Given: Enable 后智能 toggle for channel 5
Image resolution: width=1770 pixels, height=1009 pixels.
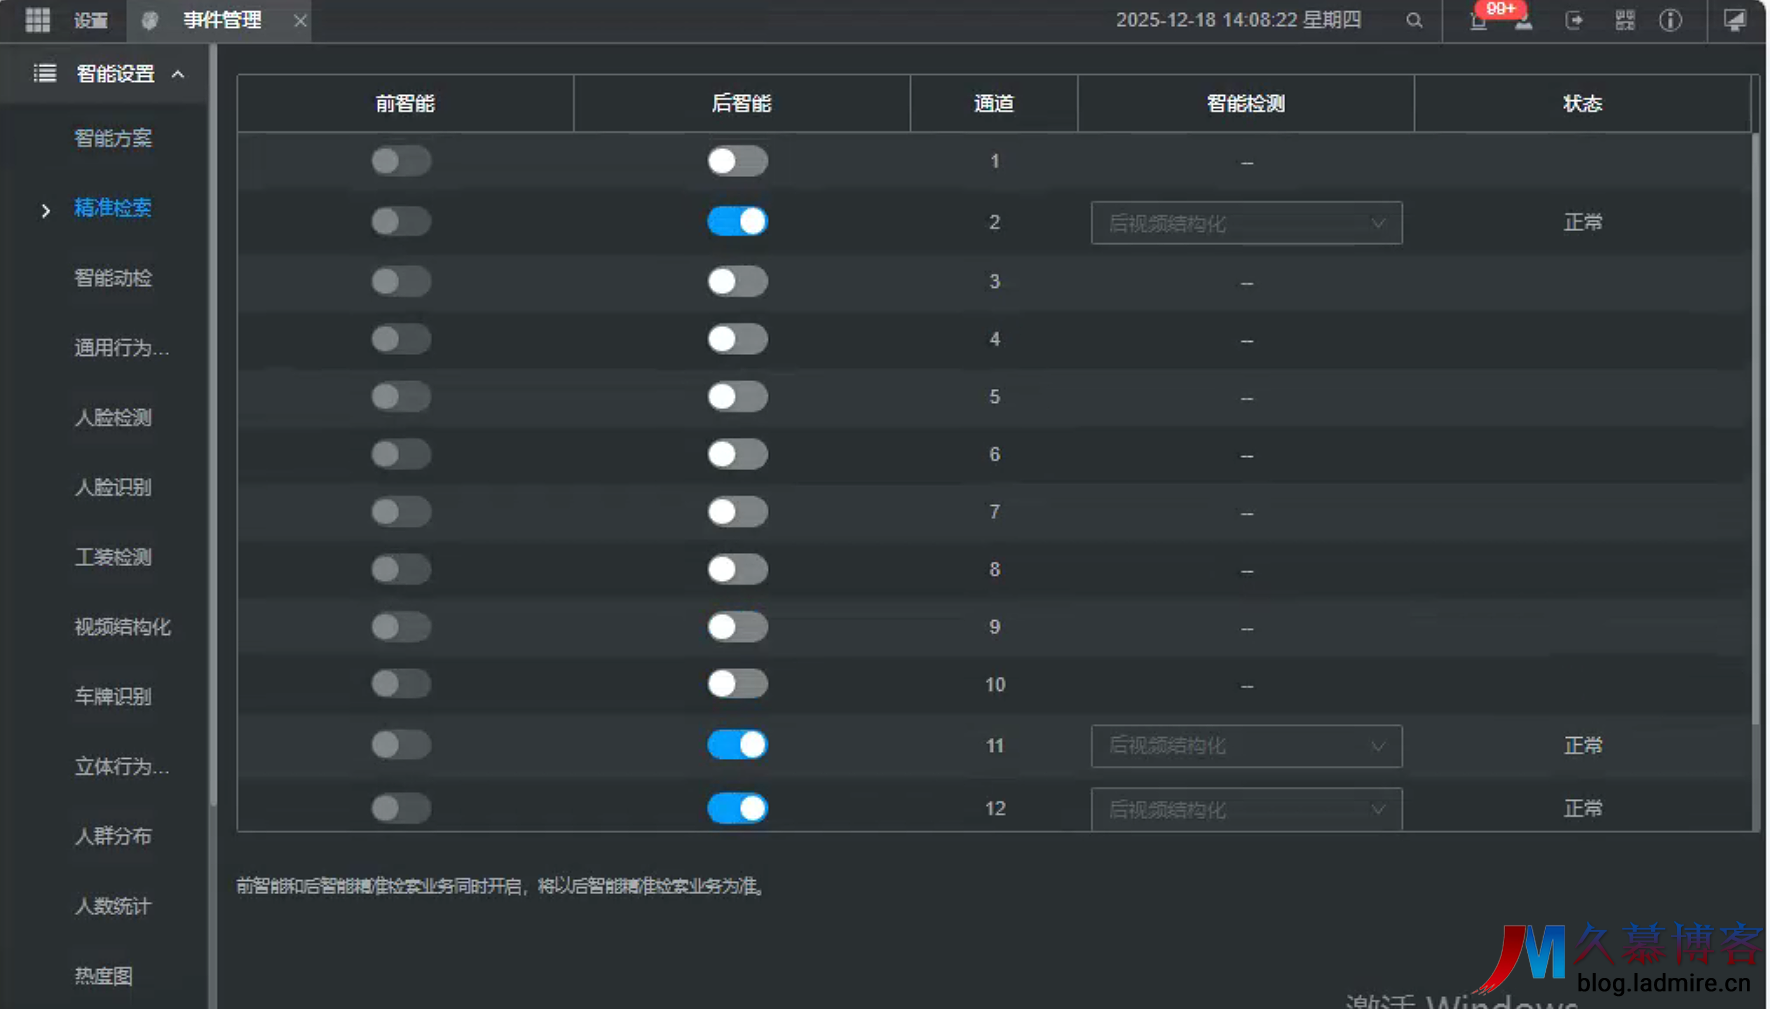Looking at the screenshot, I should (738, 397).
